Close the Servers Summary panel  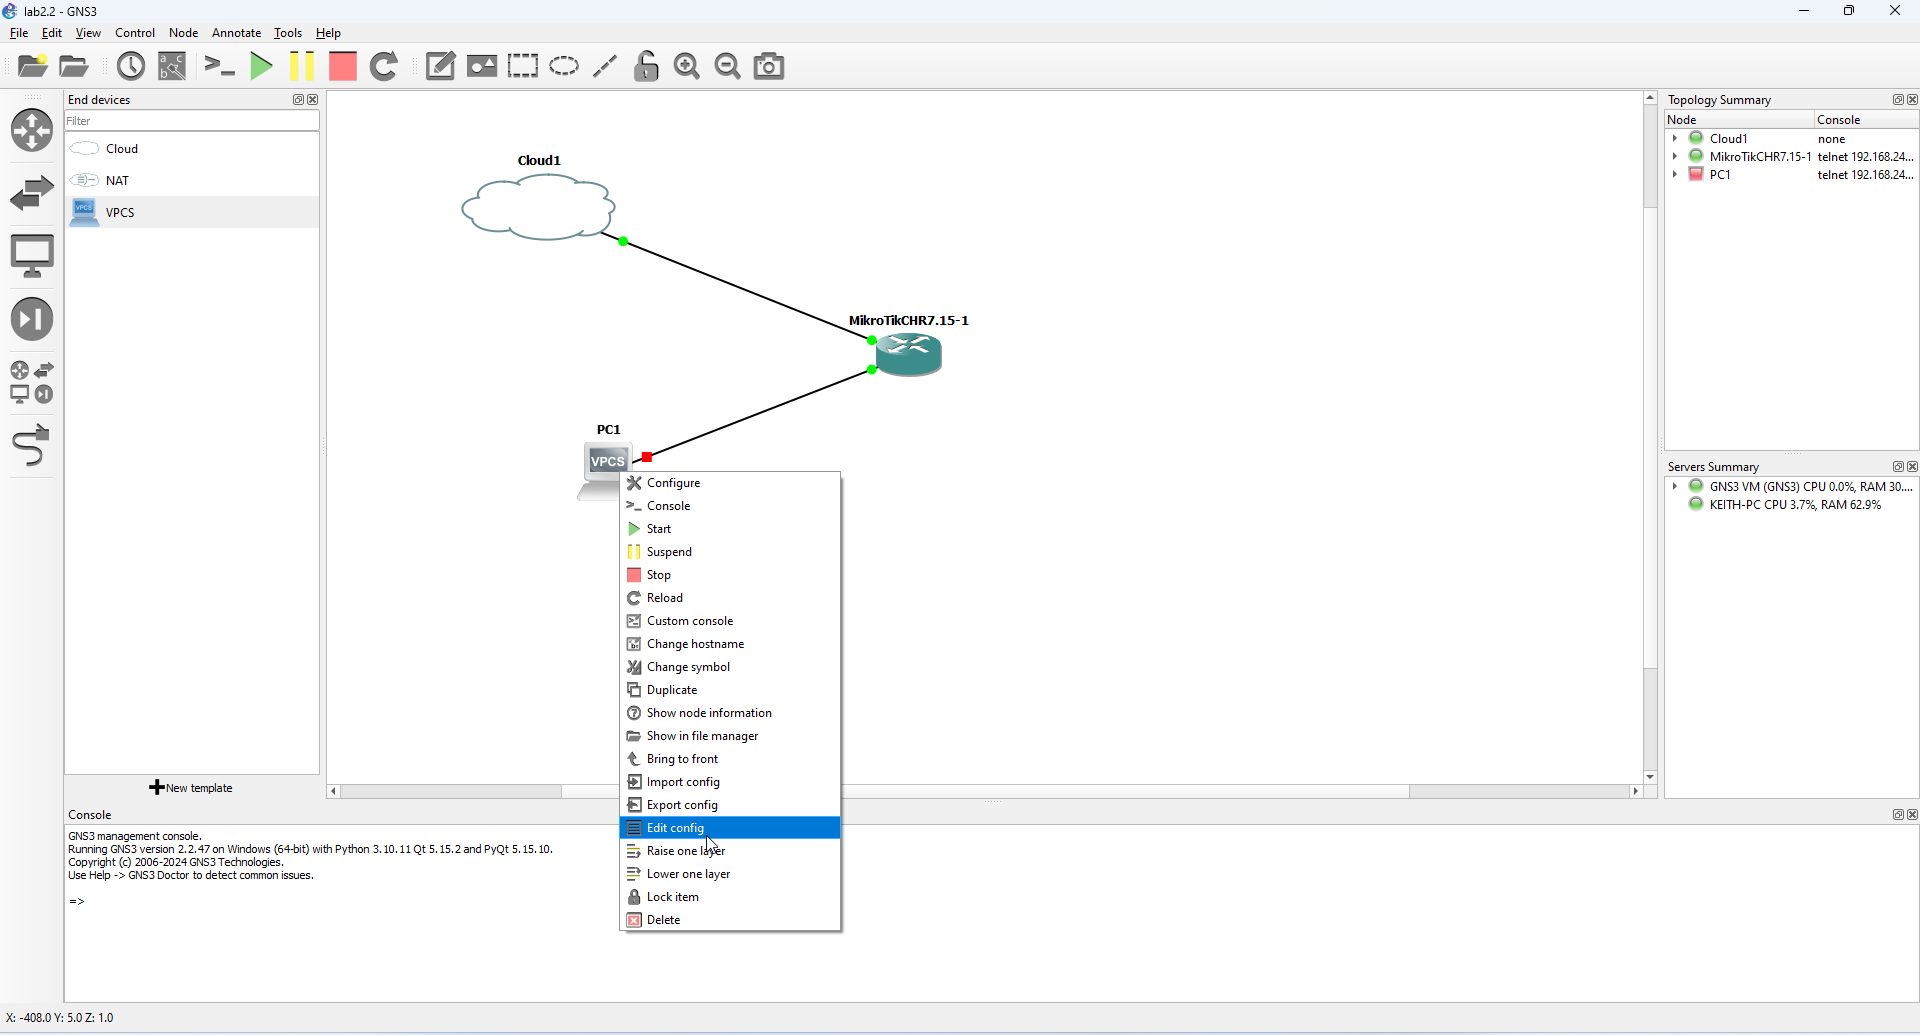tap(1912, 467)
